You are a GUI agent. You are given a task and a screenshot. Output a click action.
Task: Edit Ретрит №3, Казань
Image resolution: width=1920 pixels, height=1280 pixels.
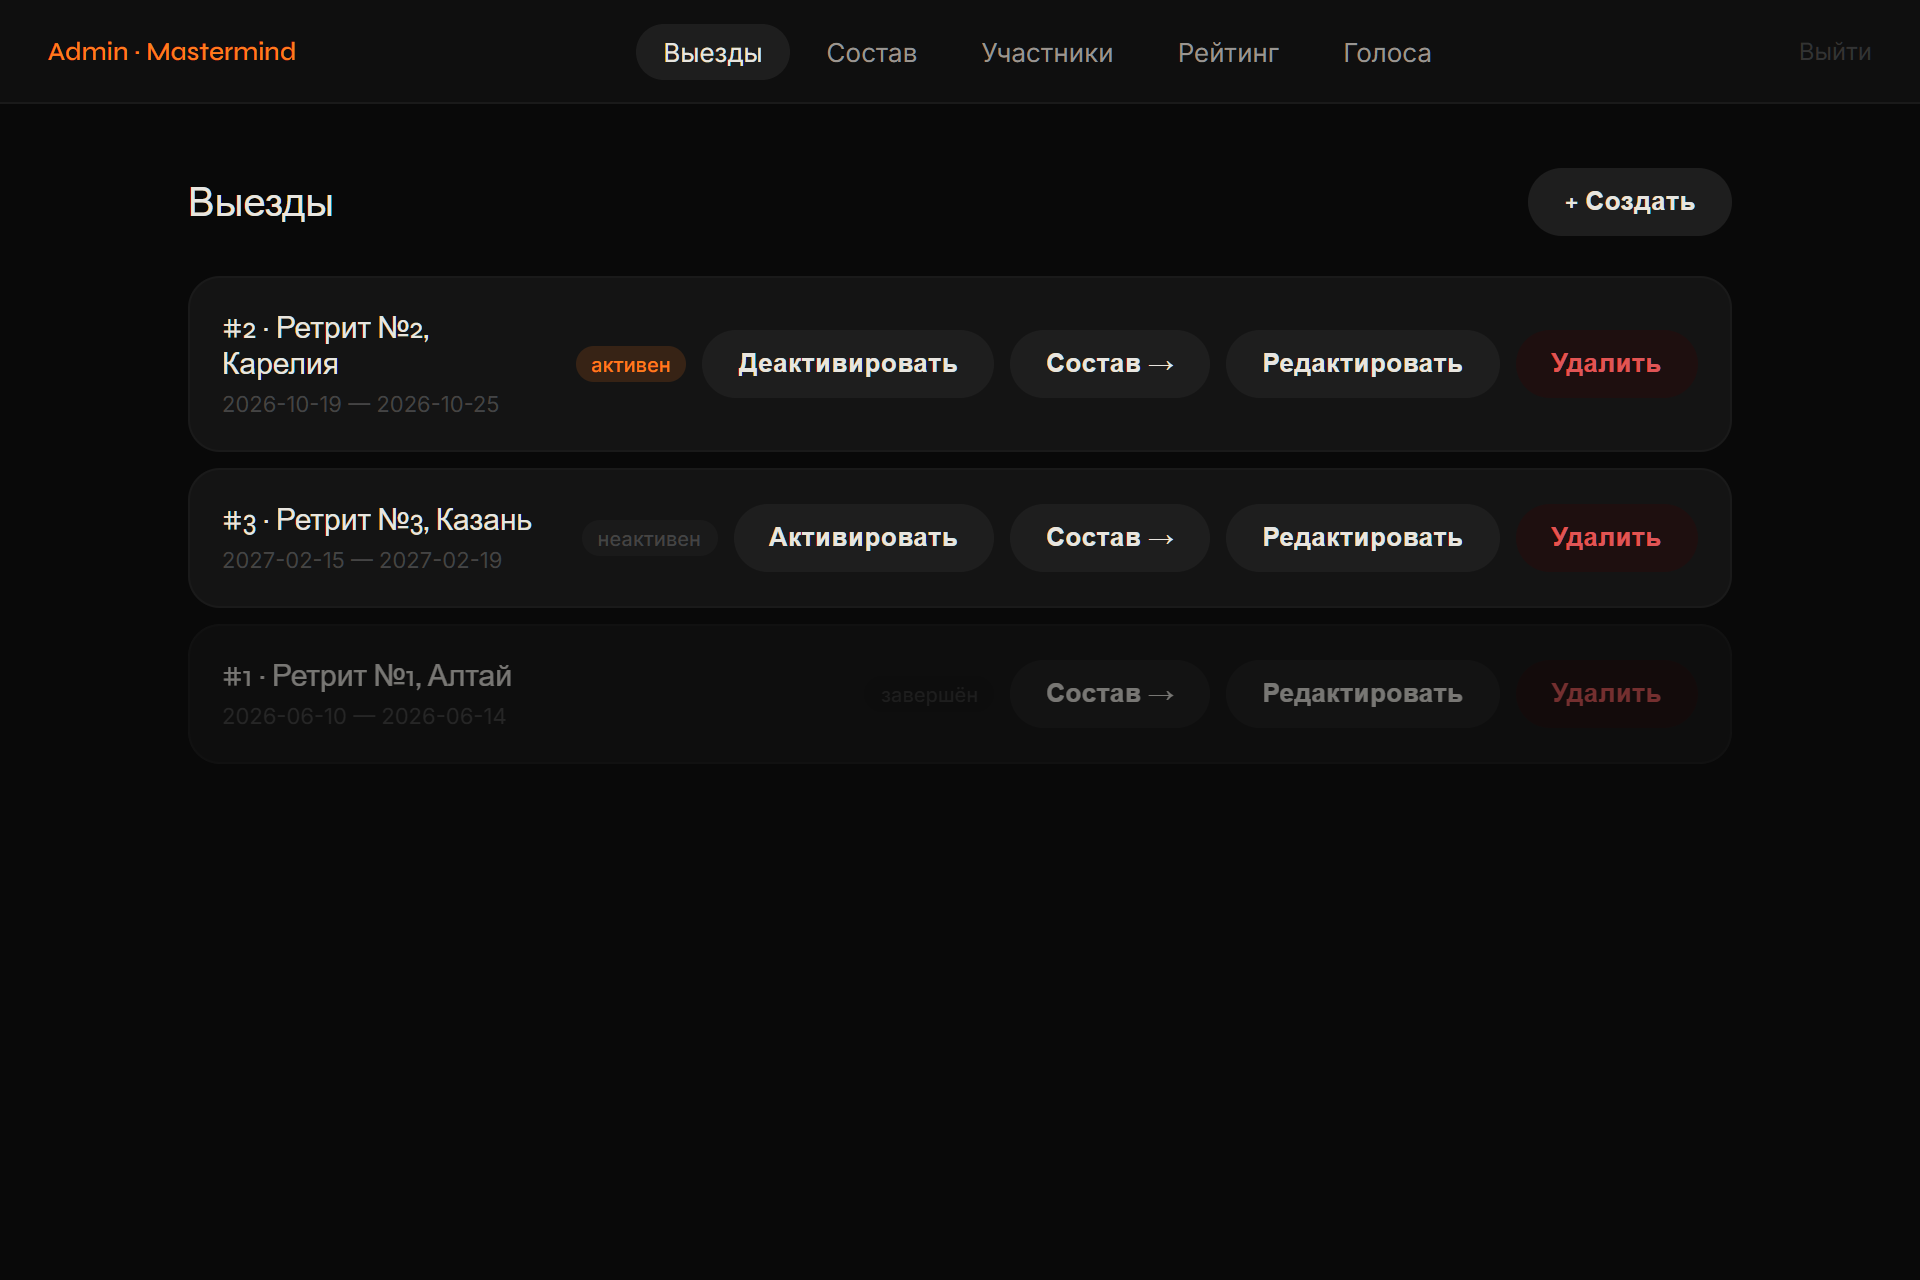pos(1362,538)
